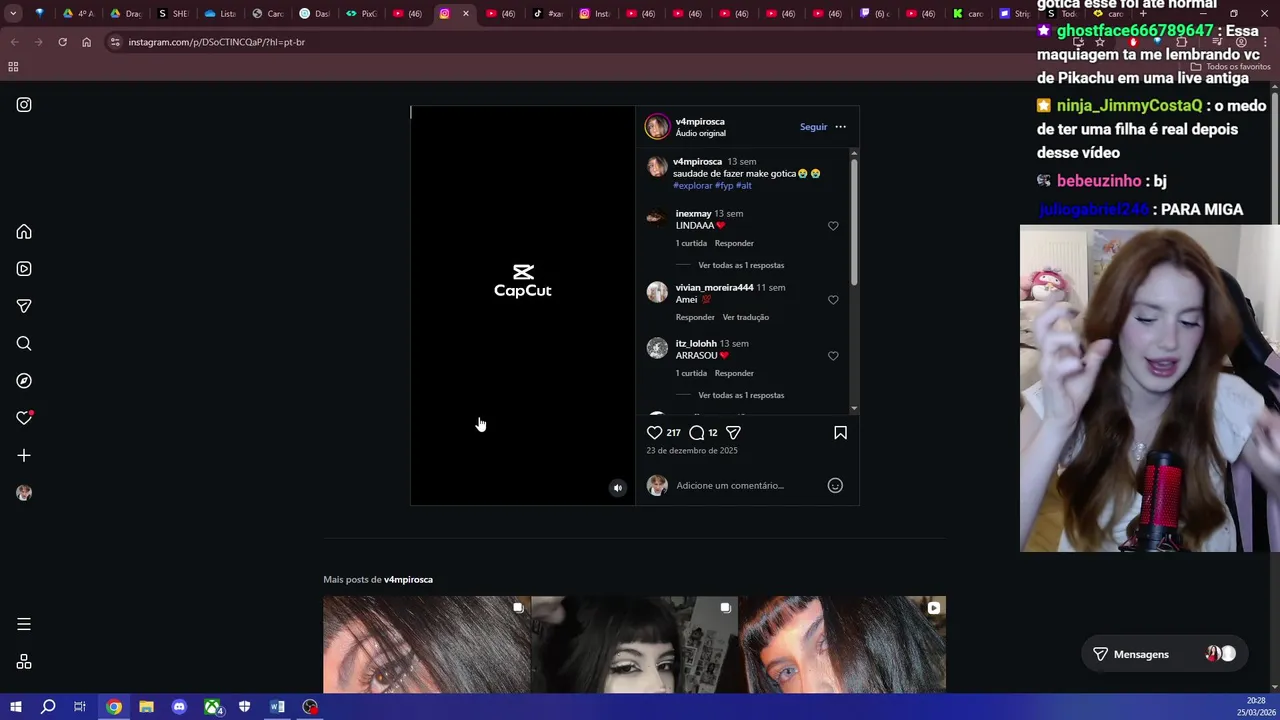Open the Mensagens floating button
Viewport: 1280px width, 720px height.
click(x=1165, y=654)
